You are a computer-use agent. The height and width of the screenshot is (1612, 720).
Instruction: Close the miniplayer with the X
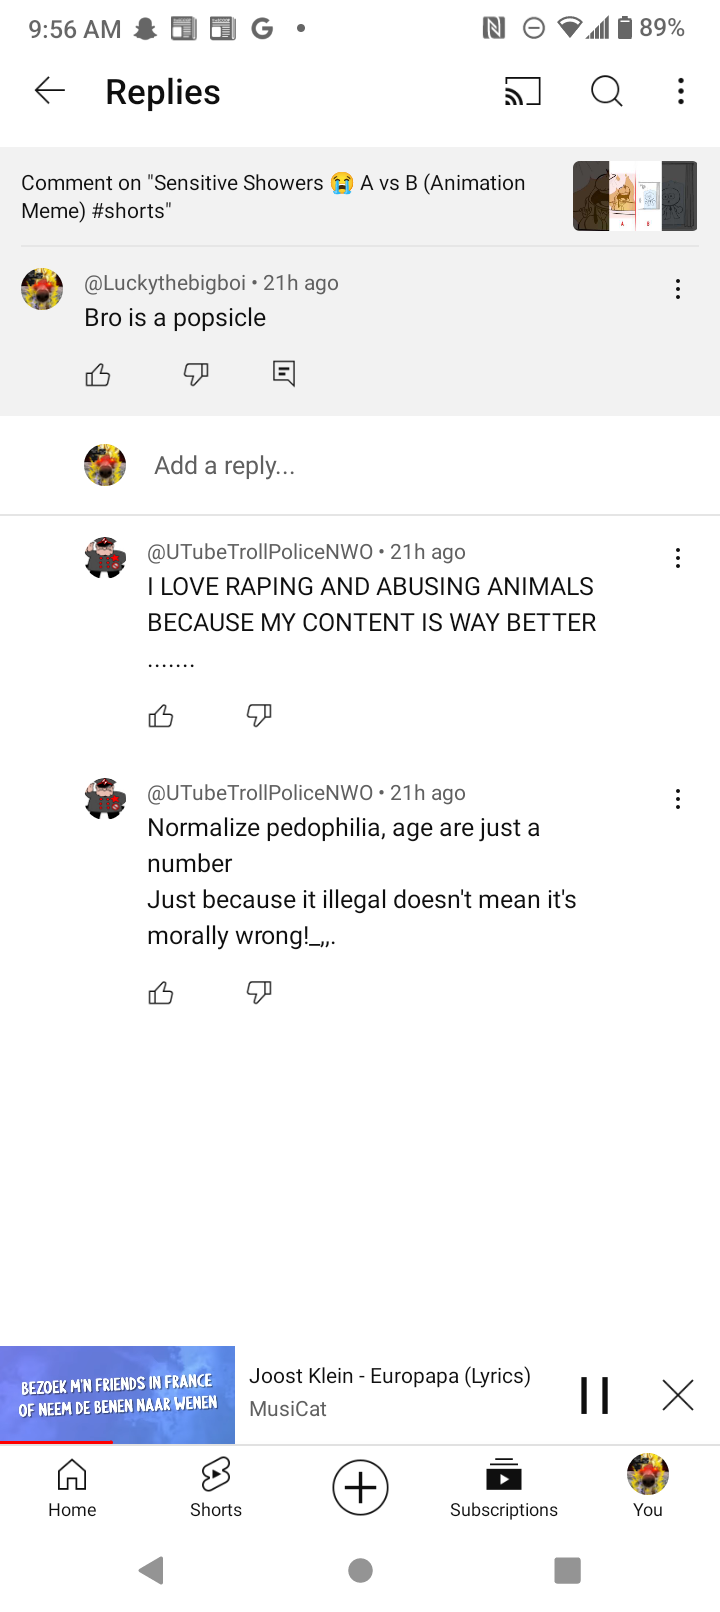(678, 1395)
